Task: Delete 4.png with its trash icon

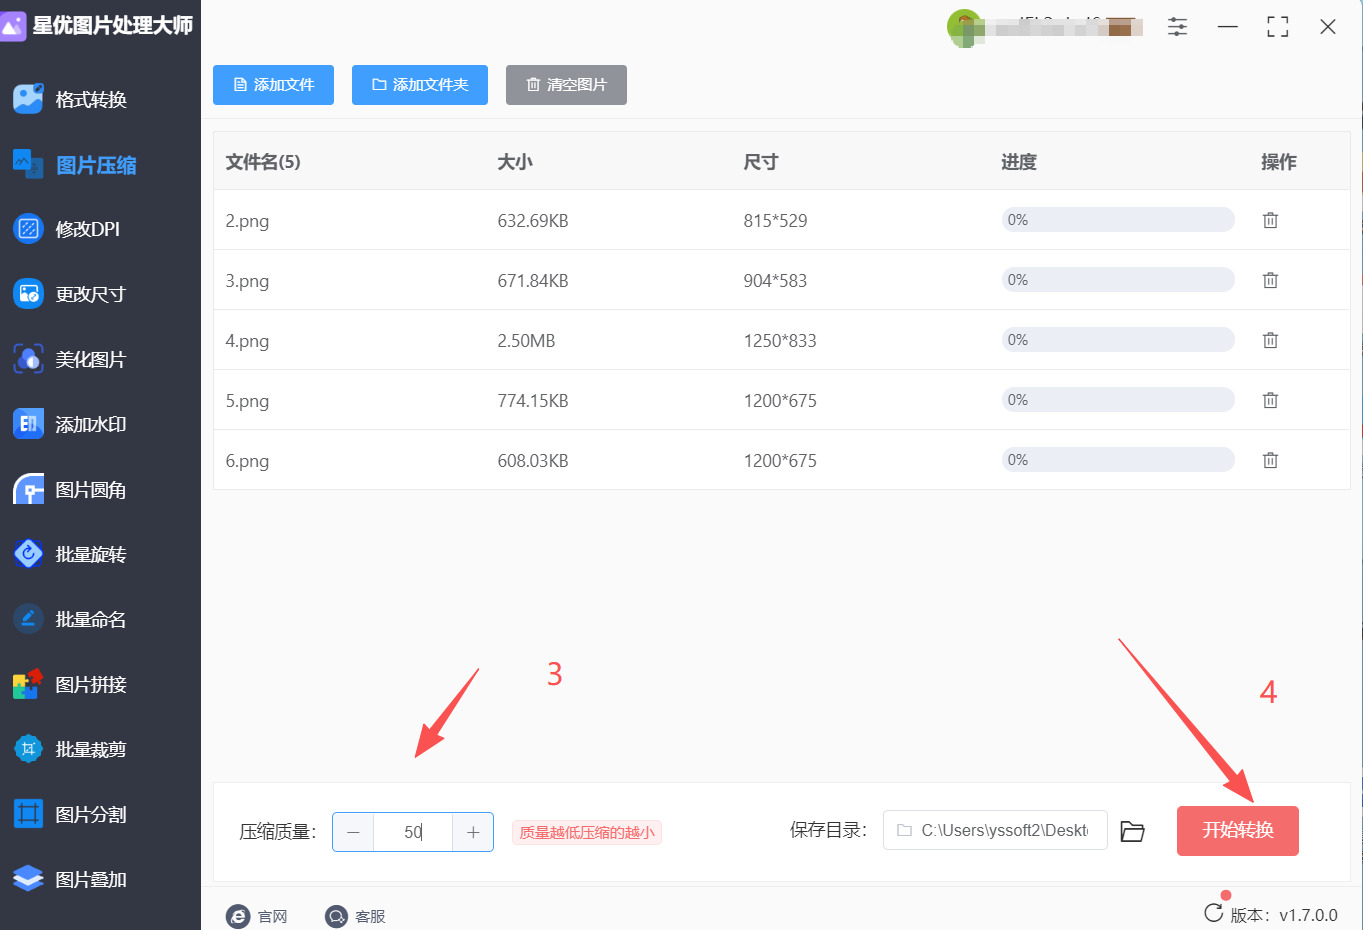Action: (x=1270, y=340)
